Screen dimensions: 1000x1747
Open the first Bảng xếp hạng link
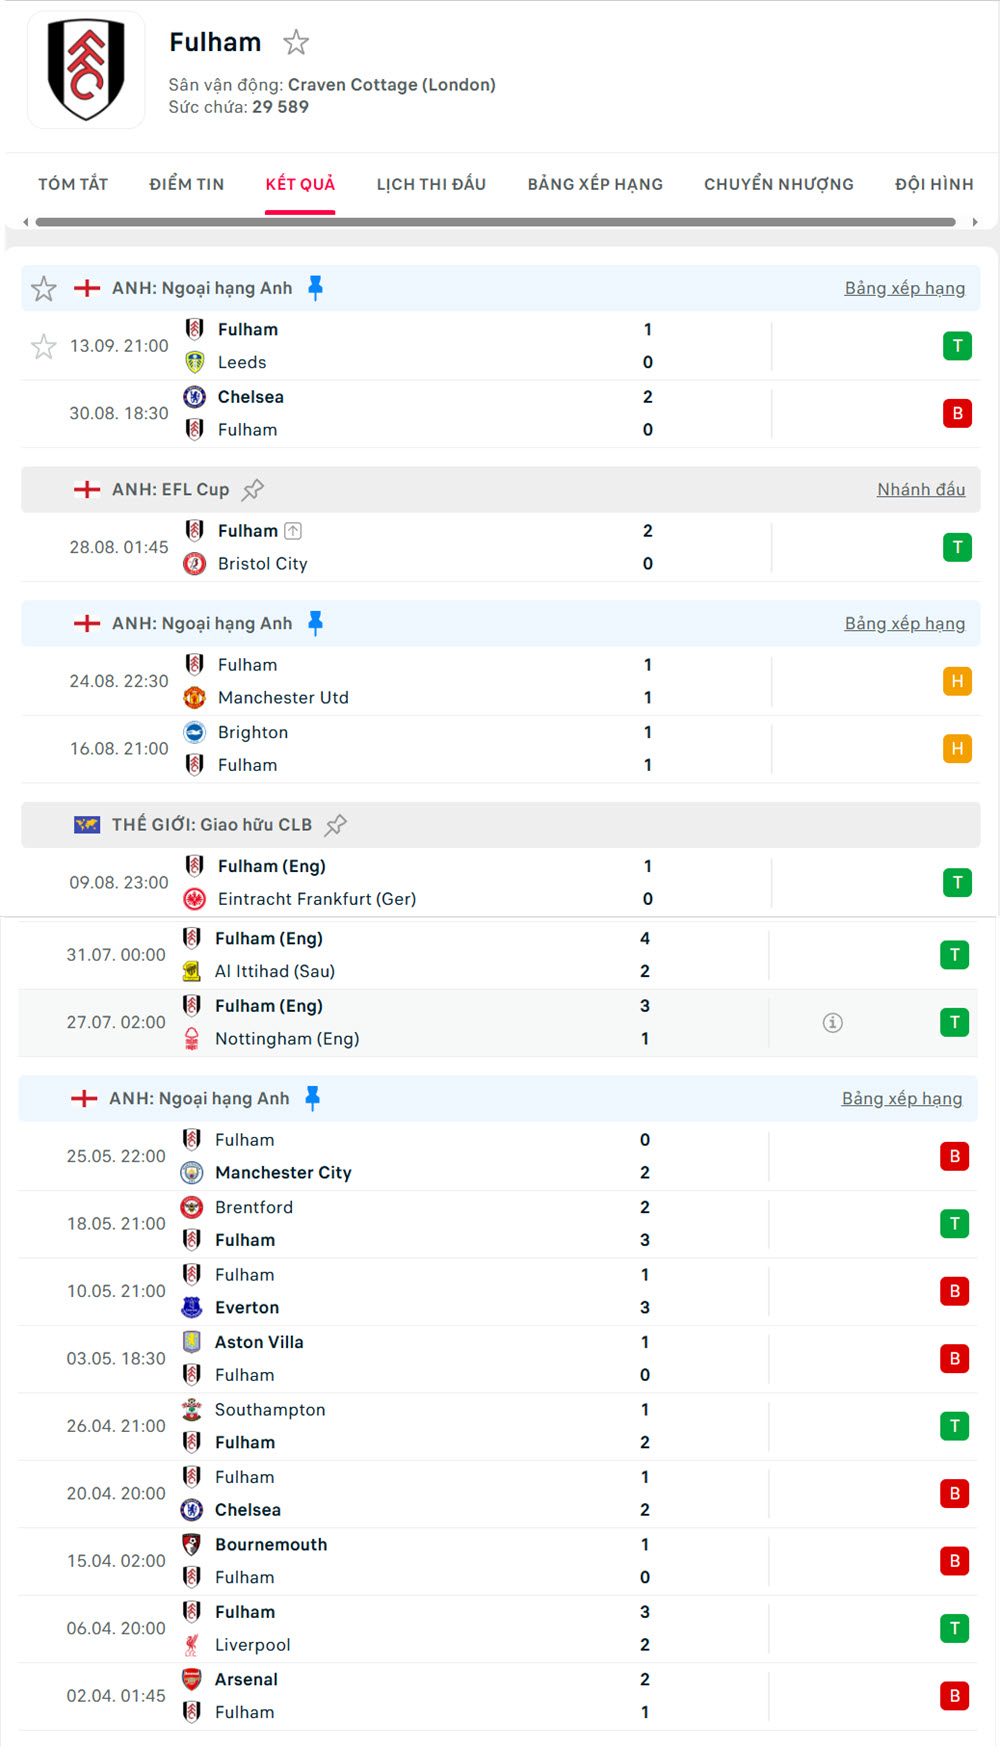904,288
